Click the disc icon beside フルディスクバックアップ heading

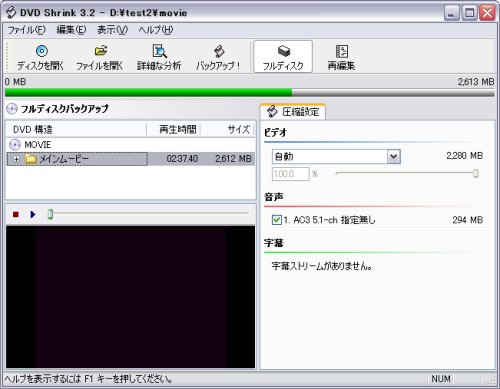(x=12, y=109)
